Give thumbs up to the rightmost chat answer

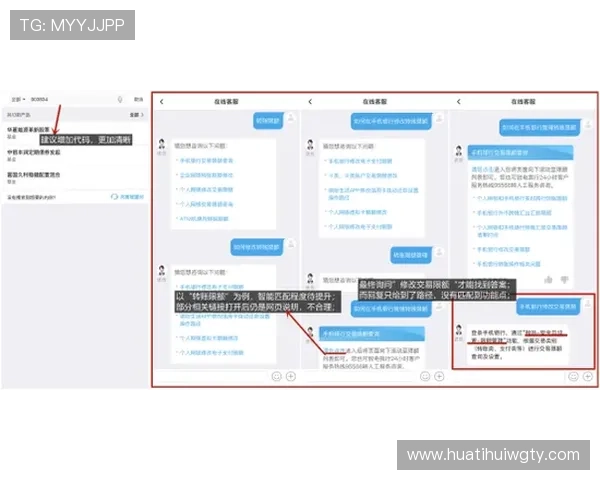(x=548, y=280)
